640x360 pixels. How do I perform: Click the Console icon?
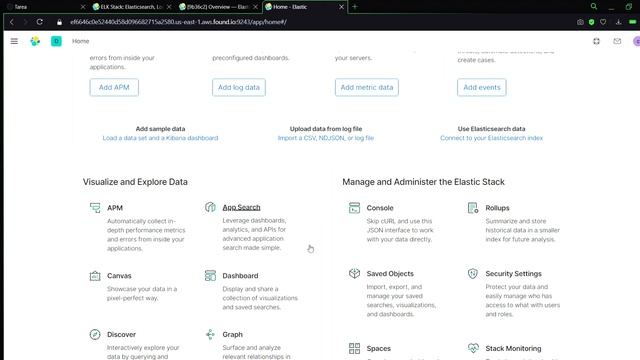[354, 208]
